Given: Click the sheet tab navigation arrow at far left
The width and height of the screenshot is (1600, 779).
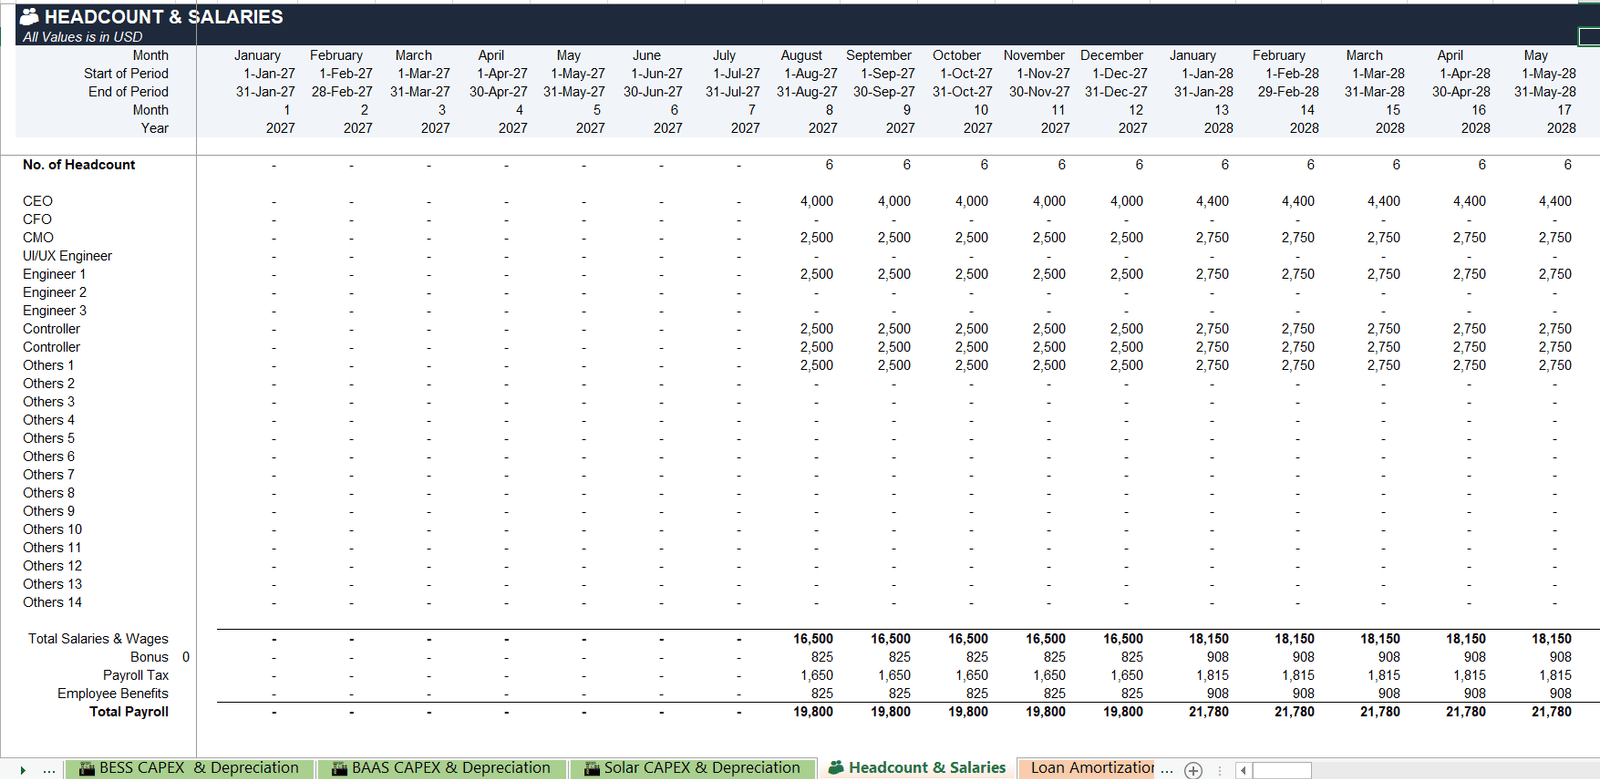Looking at the screenshot, I should 23,769.
